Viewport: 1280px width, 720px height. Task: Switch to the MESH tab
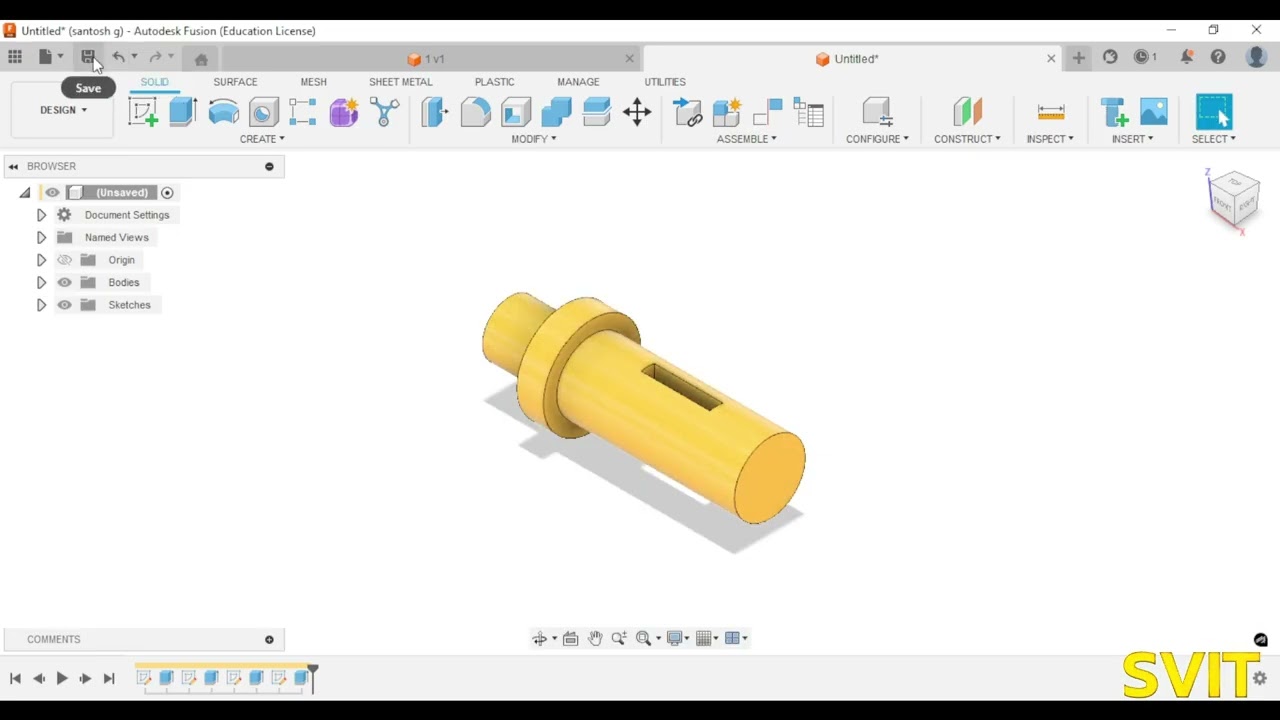[x=313, y=82]
